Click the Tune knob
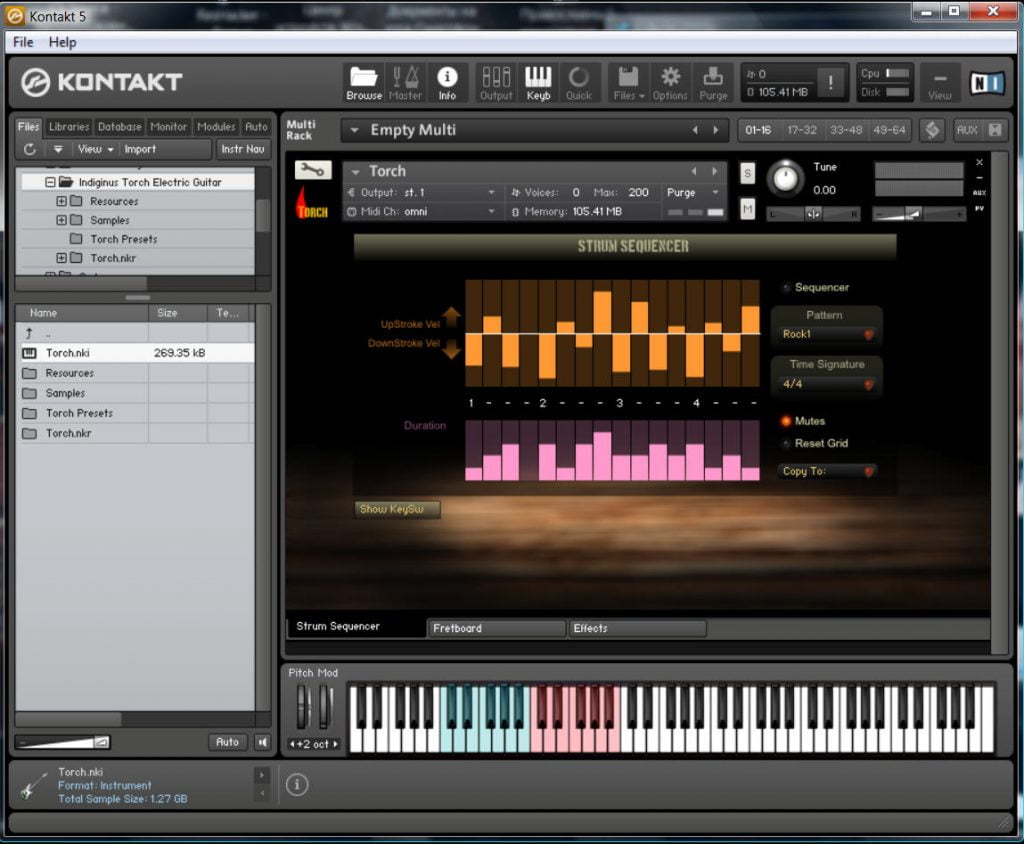This screenshot has height=844, width=1024. [x=786, y=178]
